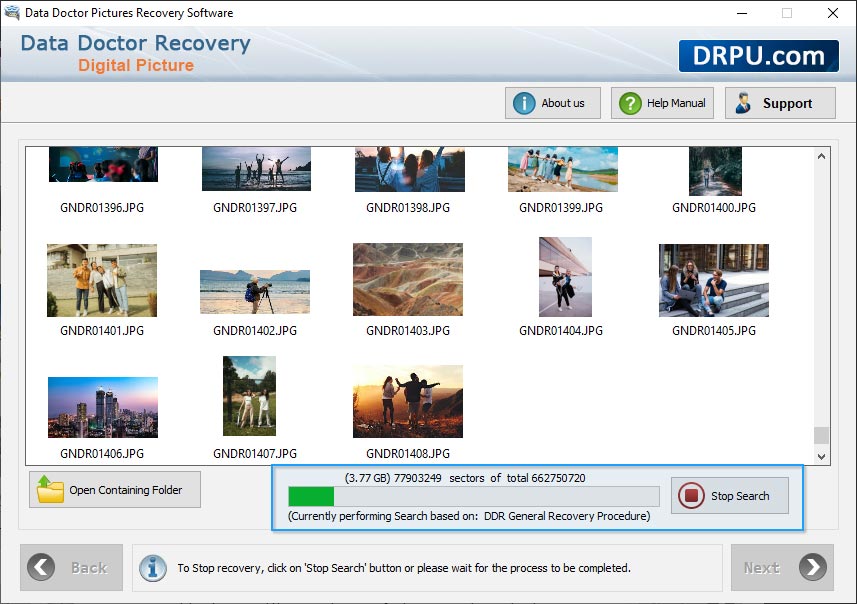
Task: Select thumbnail of GNDR01396.JPG
Action: tap(103, 164)
